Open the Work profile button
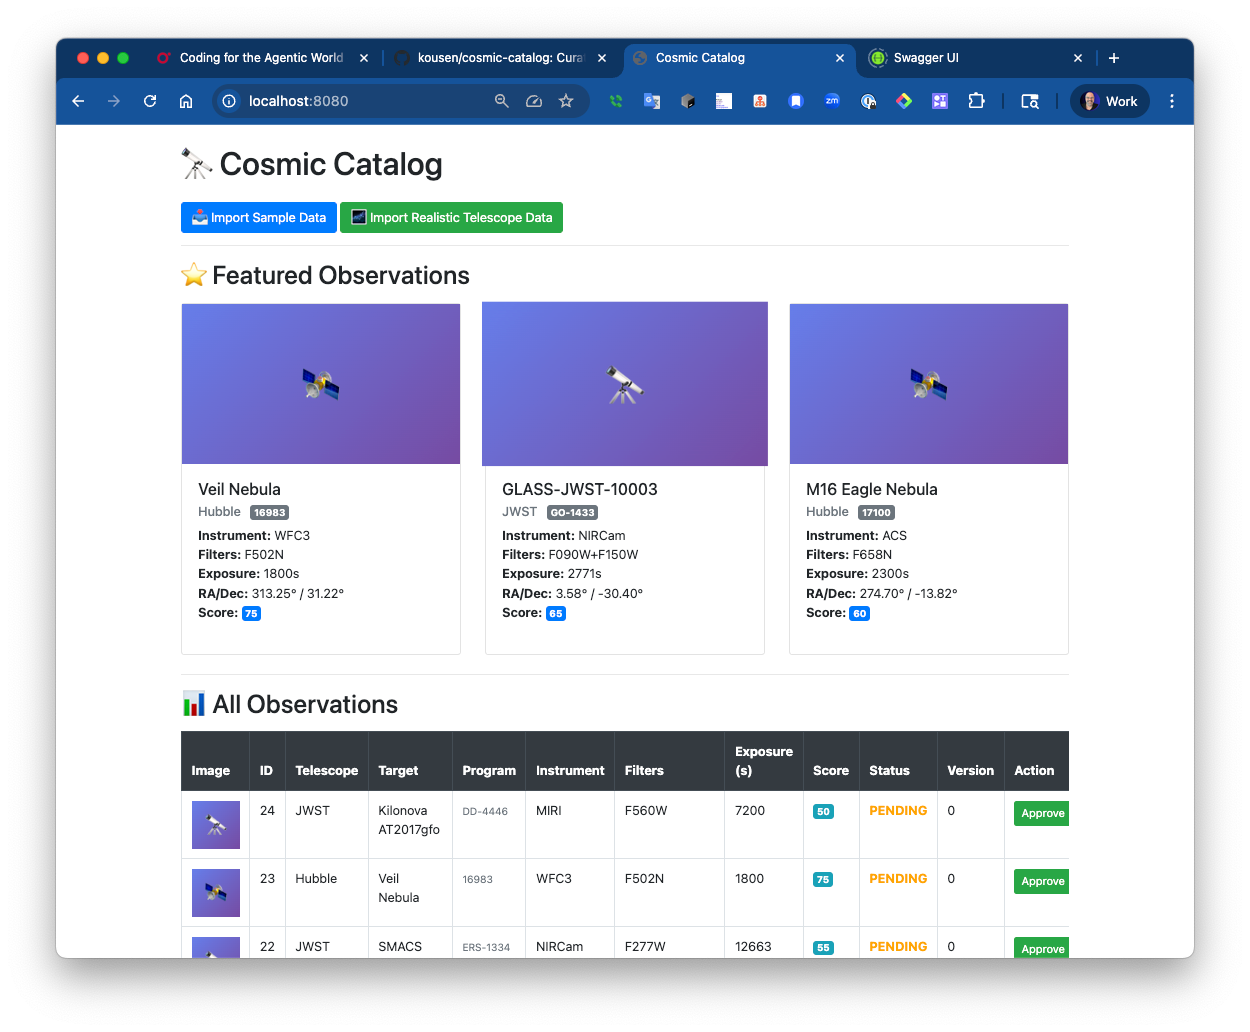1250x1032 pixels. tap(1110, 101)
